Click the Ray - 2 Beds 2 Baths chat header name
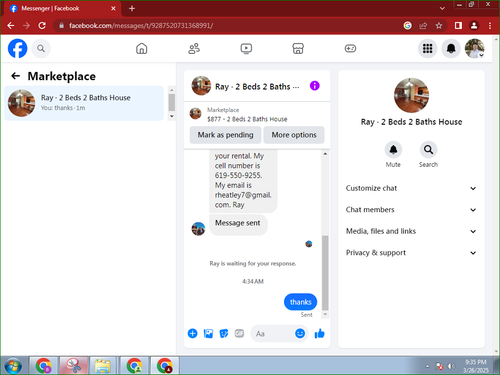 [257, 87]
